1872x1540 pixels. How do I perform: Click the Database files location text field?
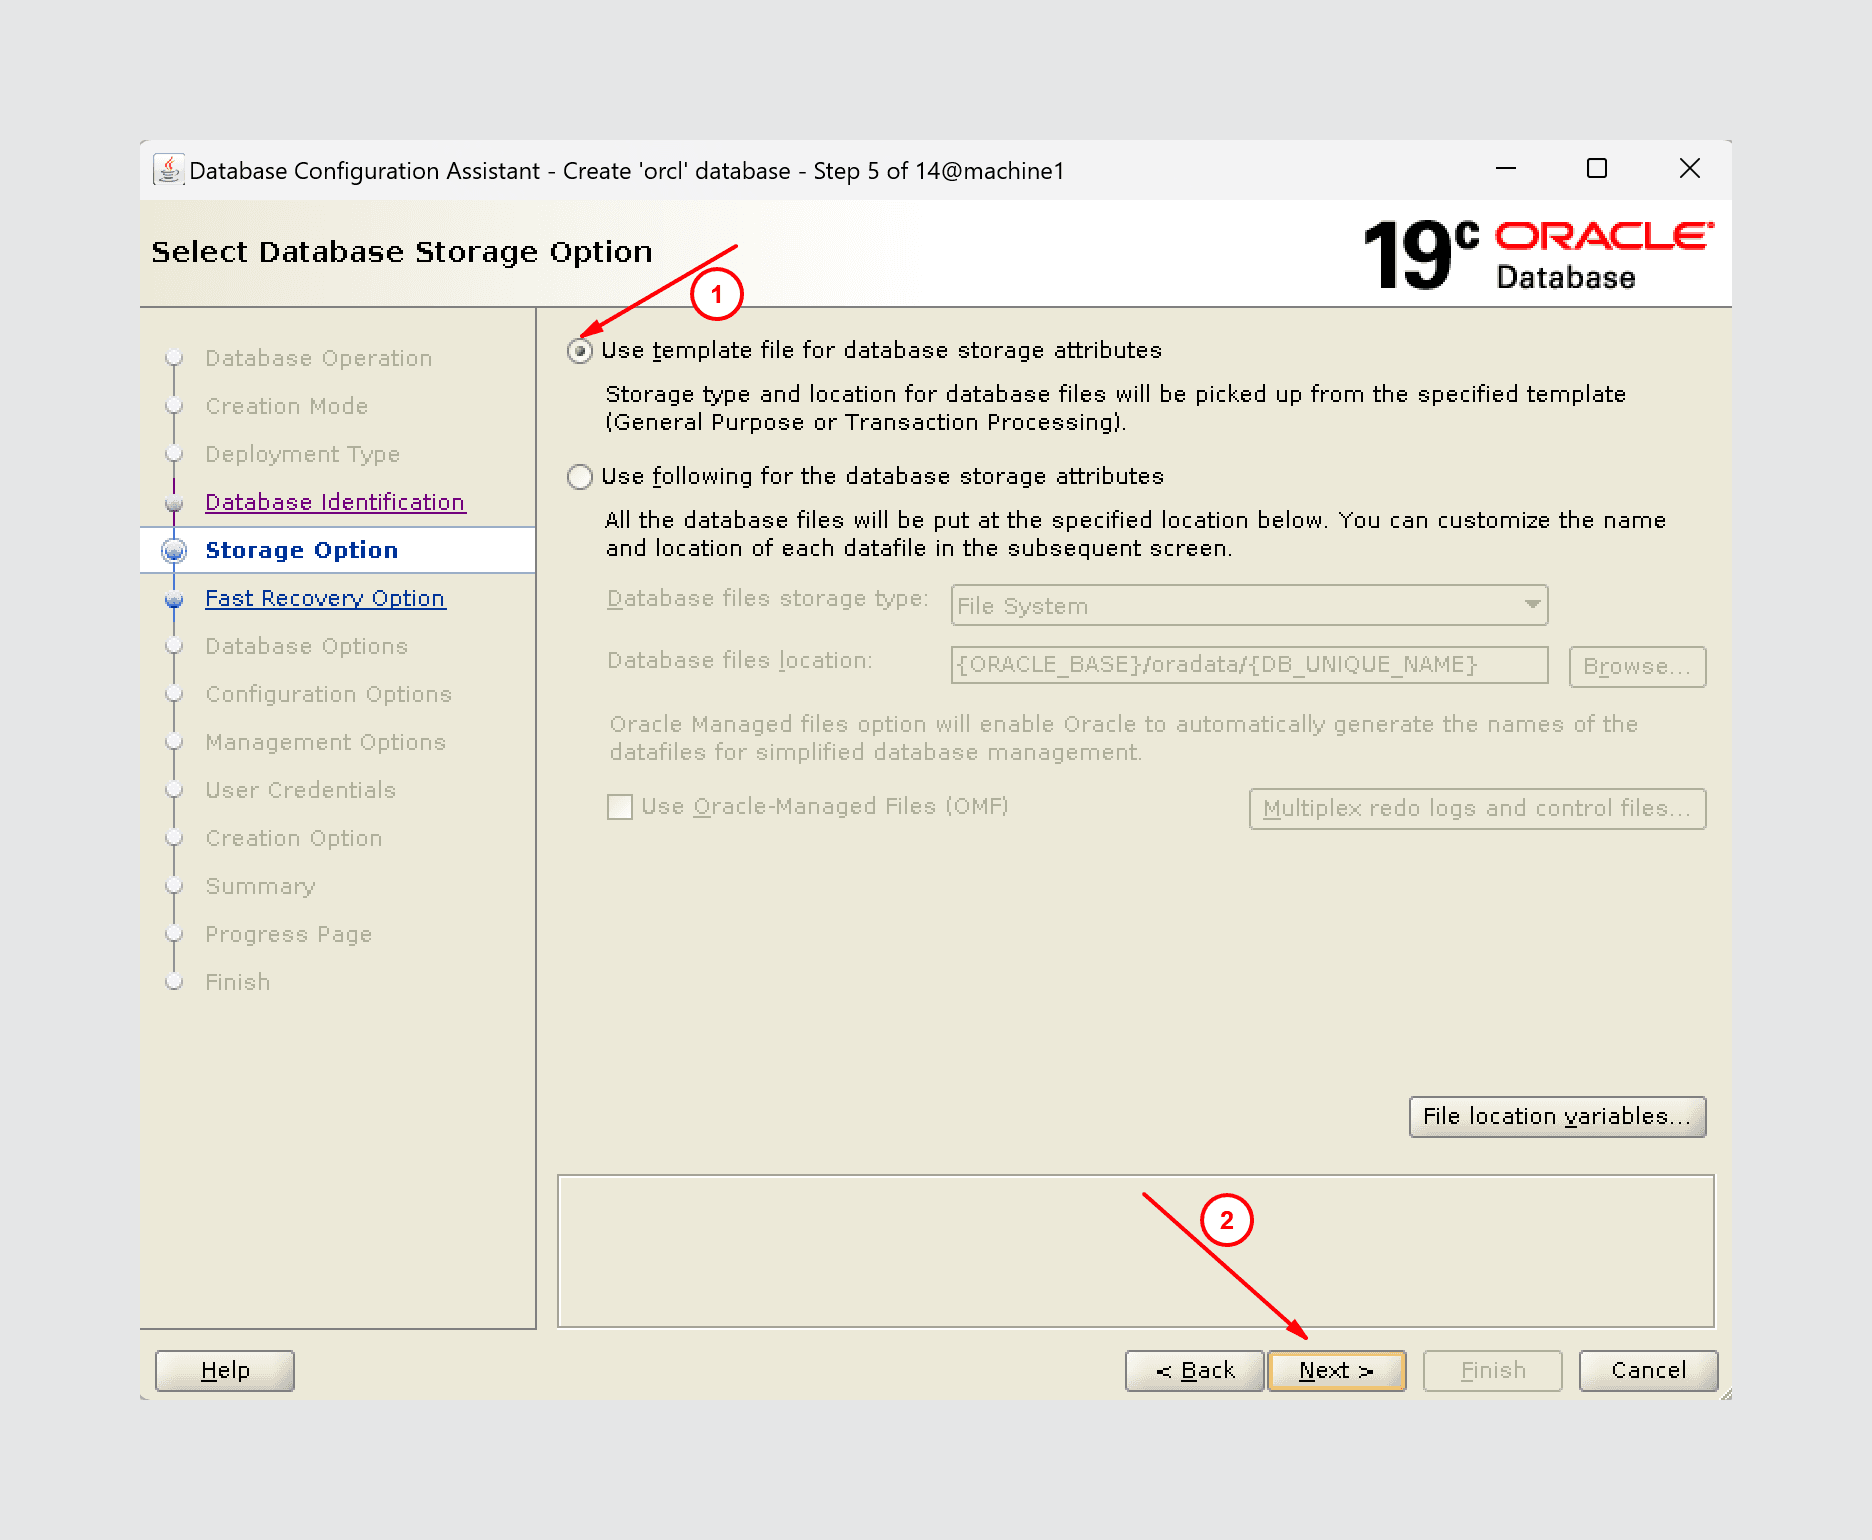1248,665
